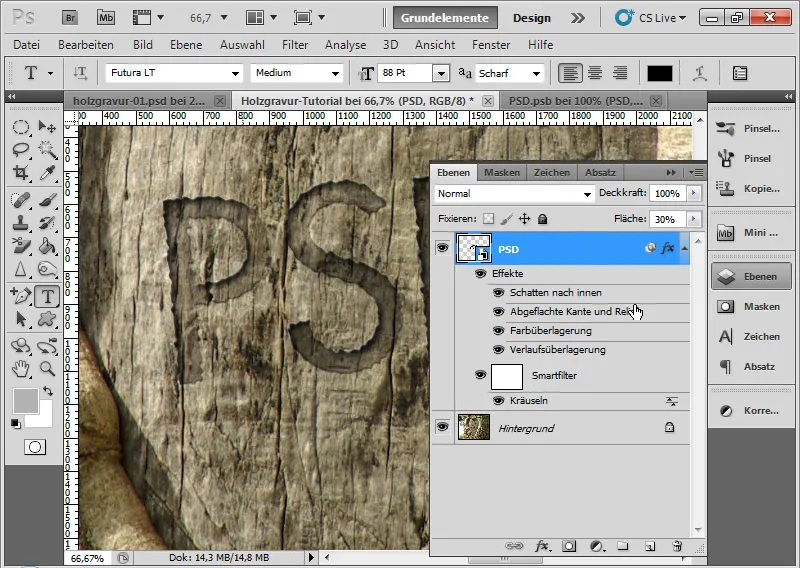This screenshot has width=800, height=568.
Task: Open the Datei menu
Action: point(27,45)
